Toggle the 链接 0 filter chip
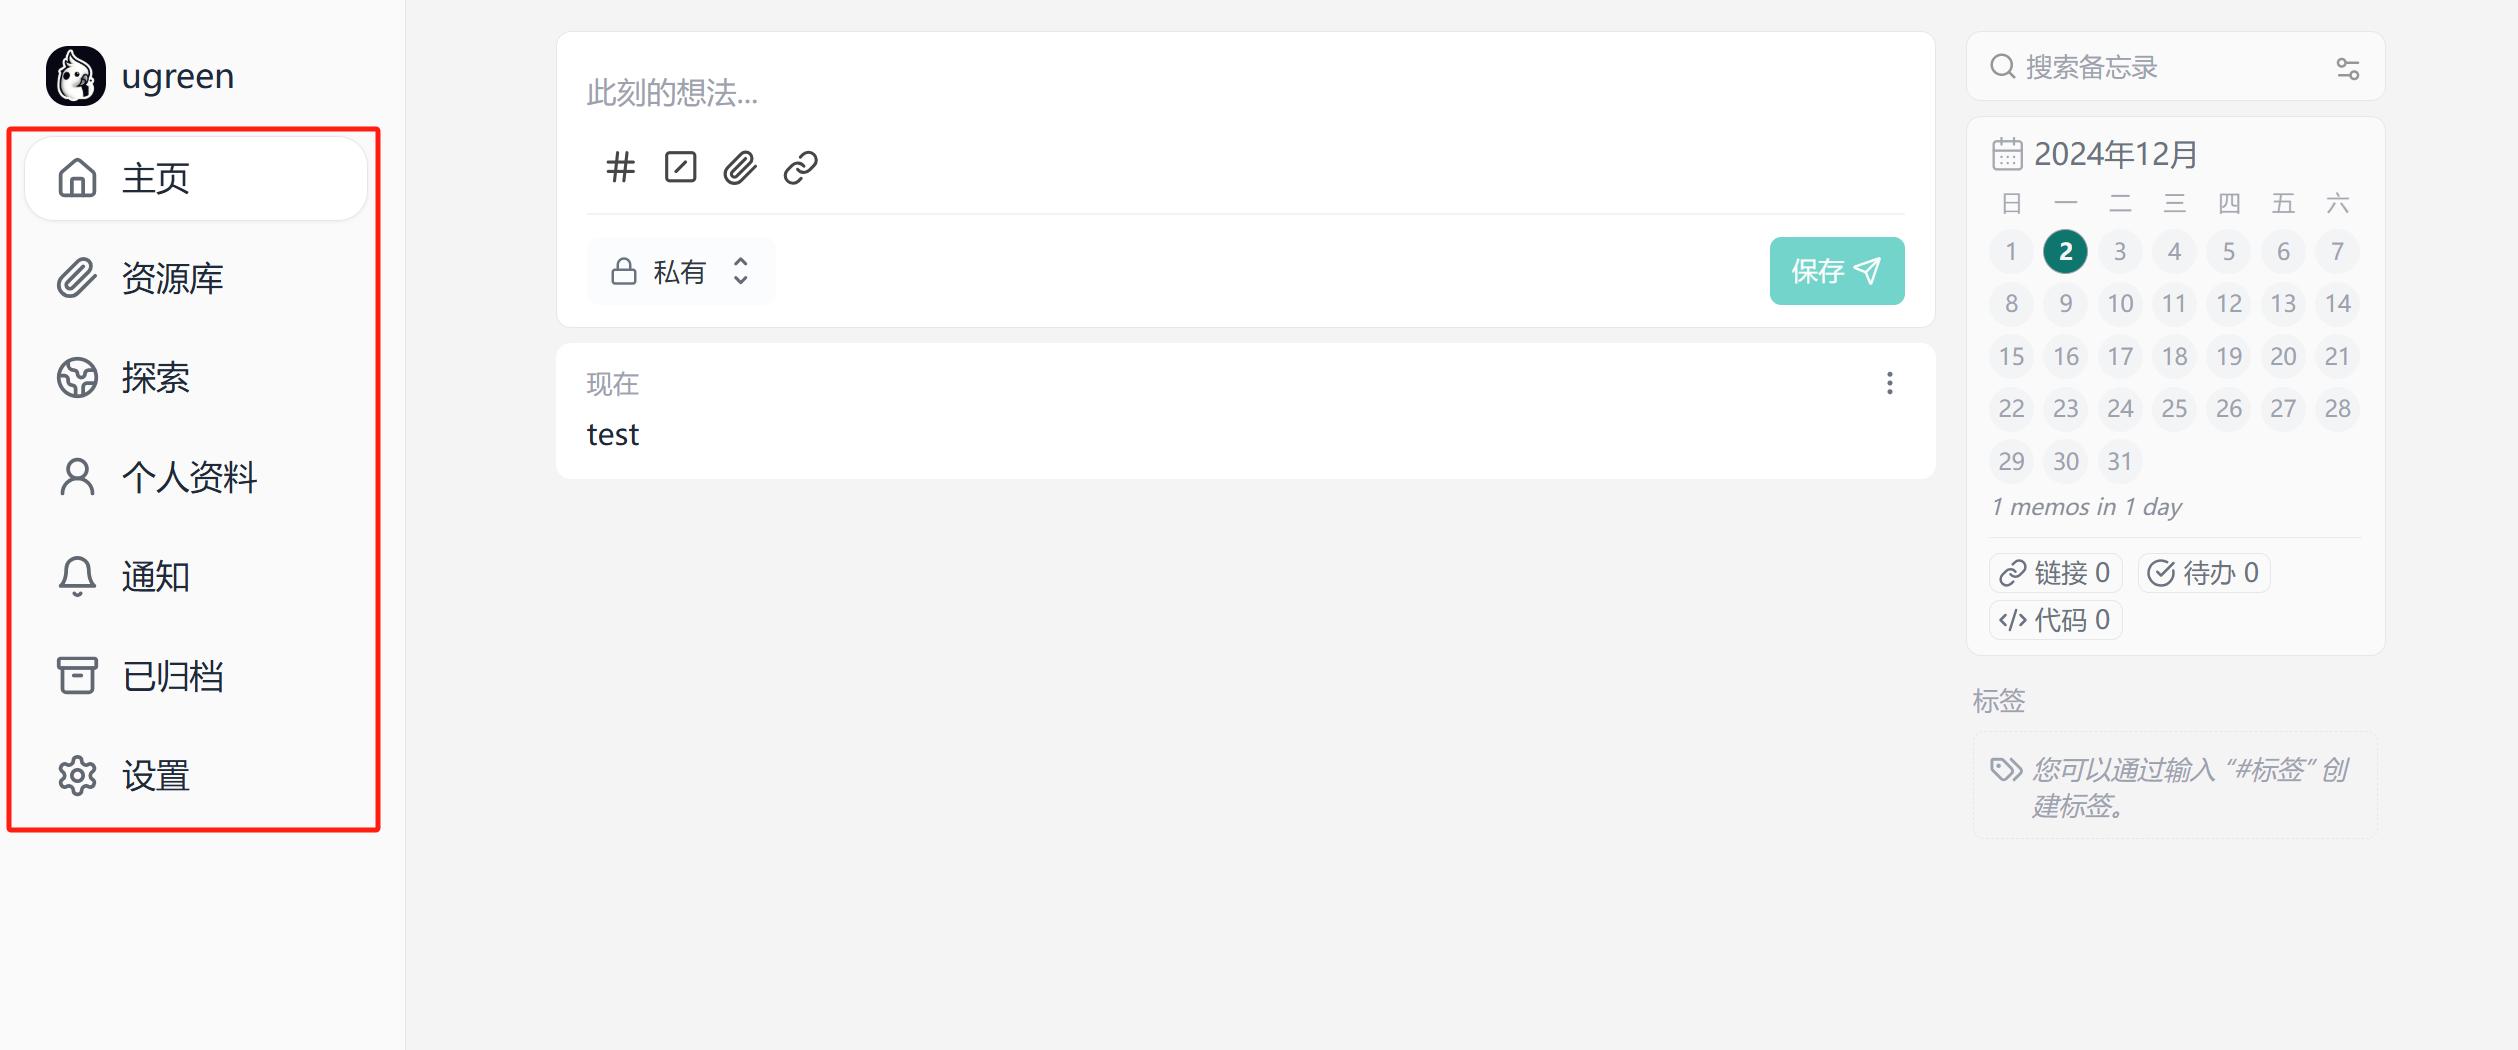The height and width of the screenshot is (1050, 2518). tap(2055, 573)
